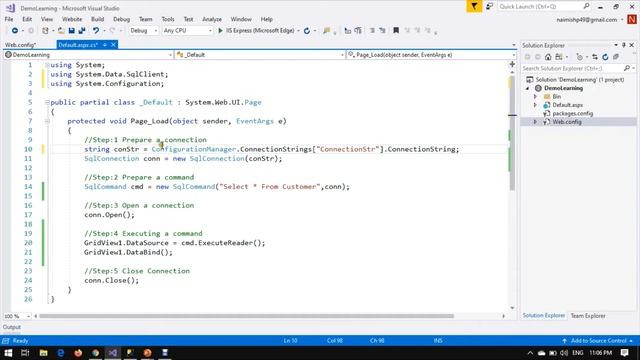Click the Solution Explorer view switcher icon
Image resolution: width=640 pixels, height=360 pixels.
(x=559, y=57)
